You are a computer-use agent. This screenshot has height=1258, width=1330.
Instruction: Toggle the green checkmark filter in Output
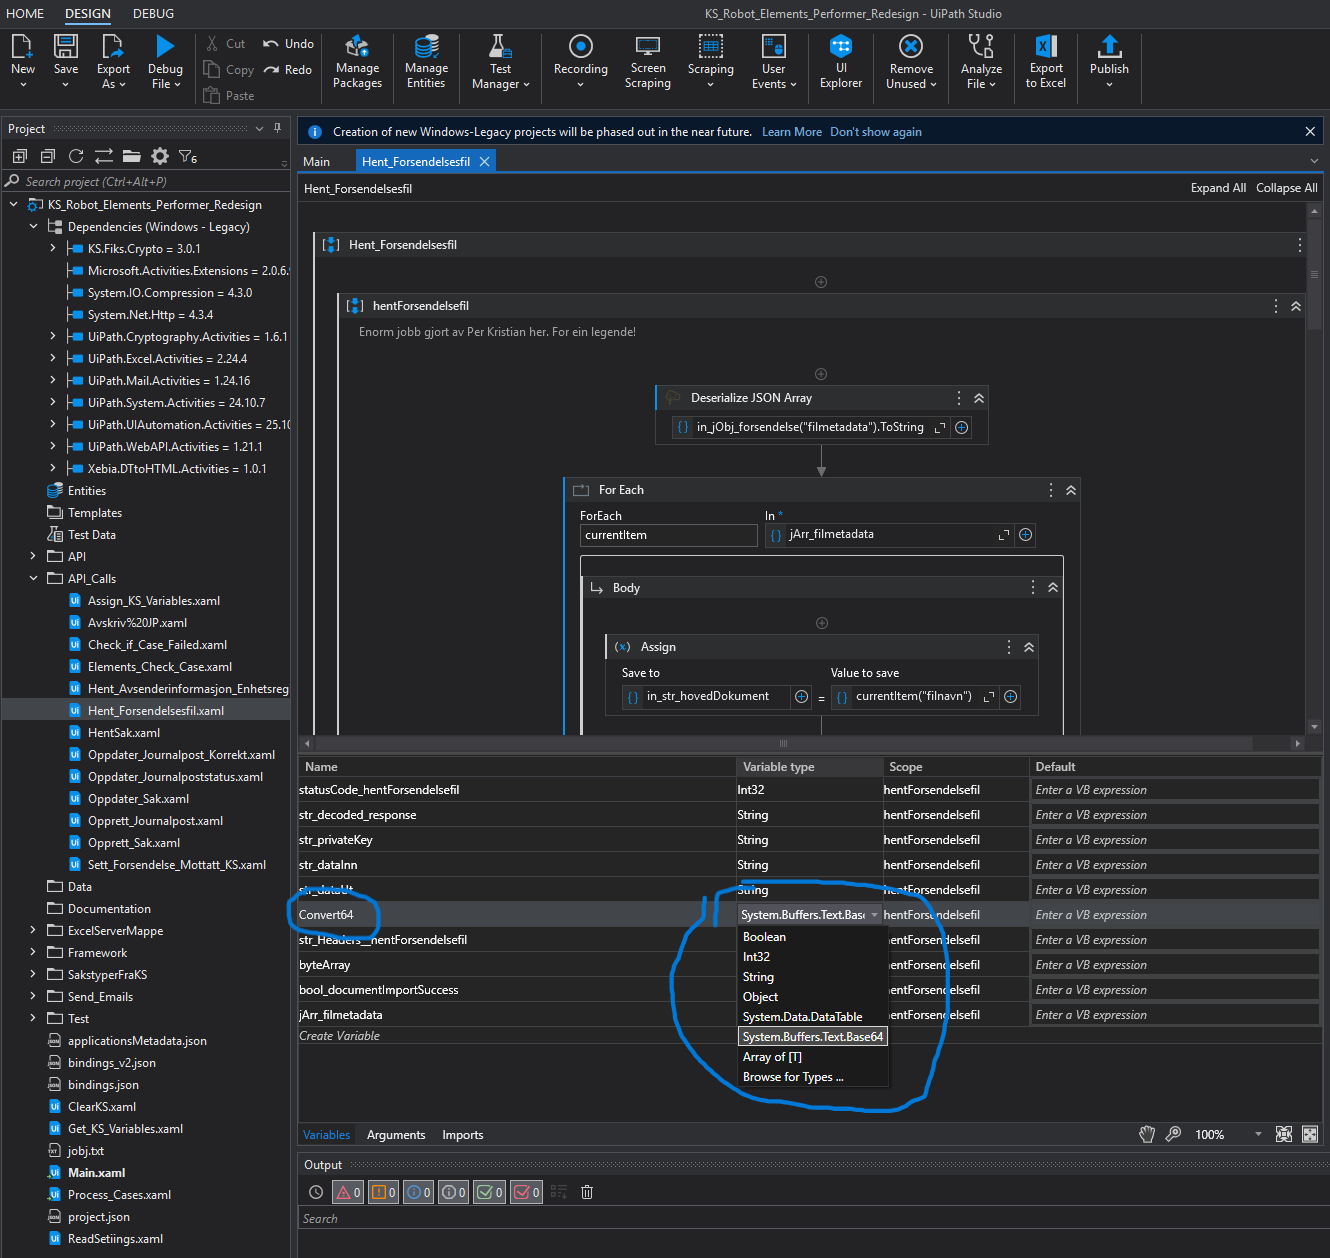[x=490, y=1192]
